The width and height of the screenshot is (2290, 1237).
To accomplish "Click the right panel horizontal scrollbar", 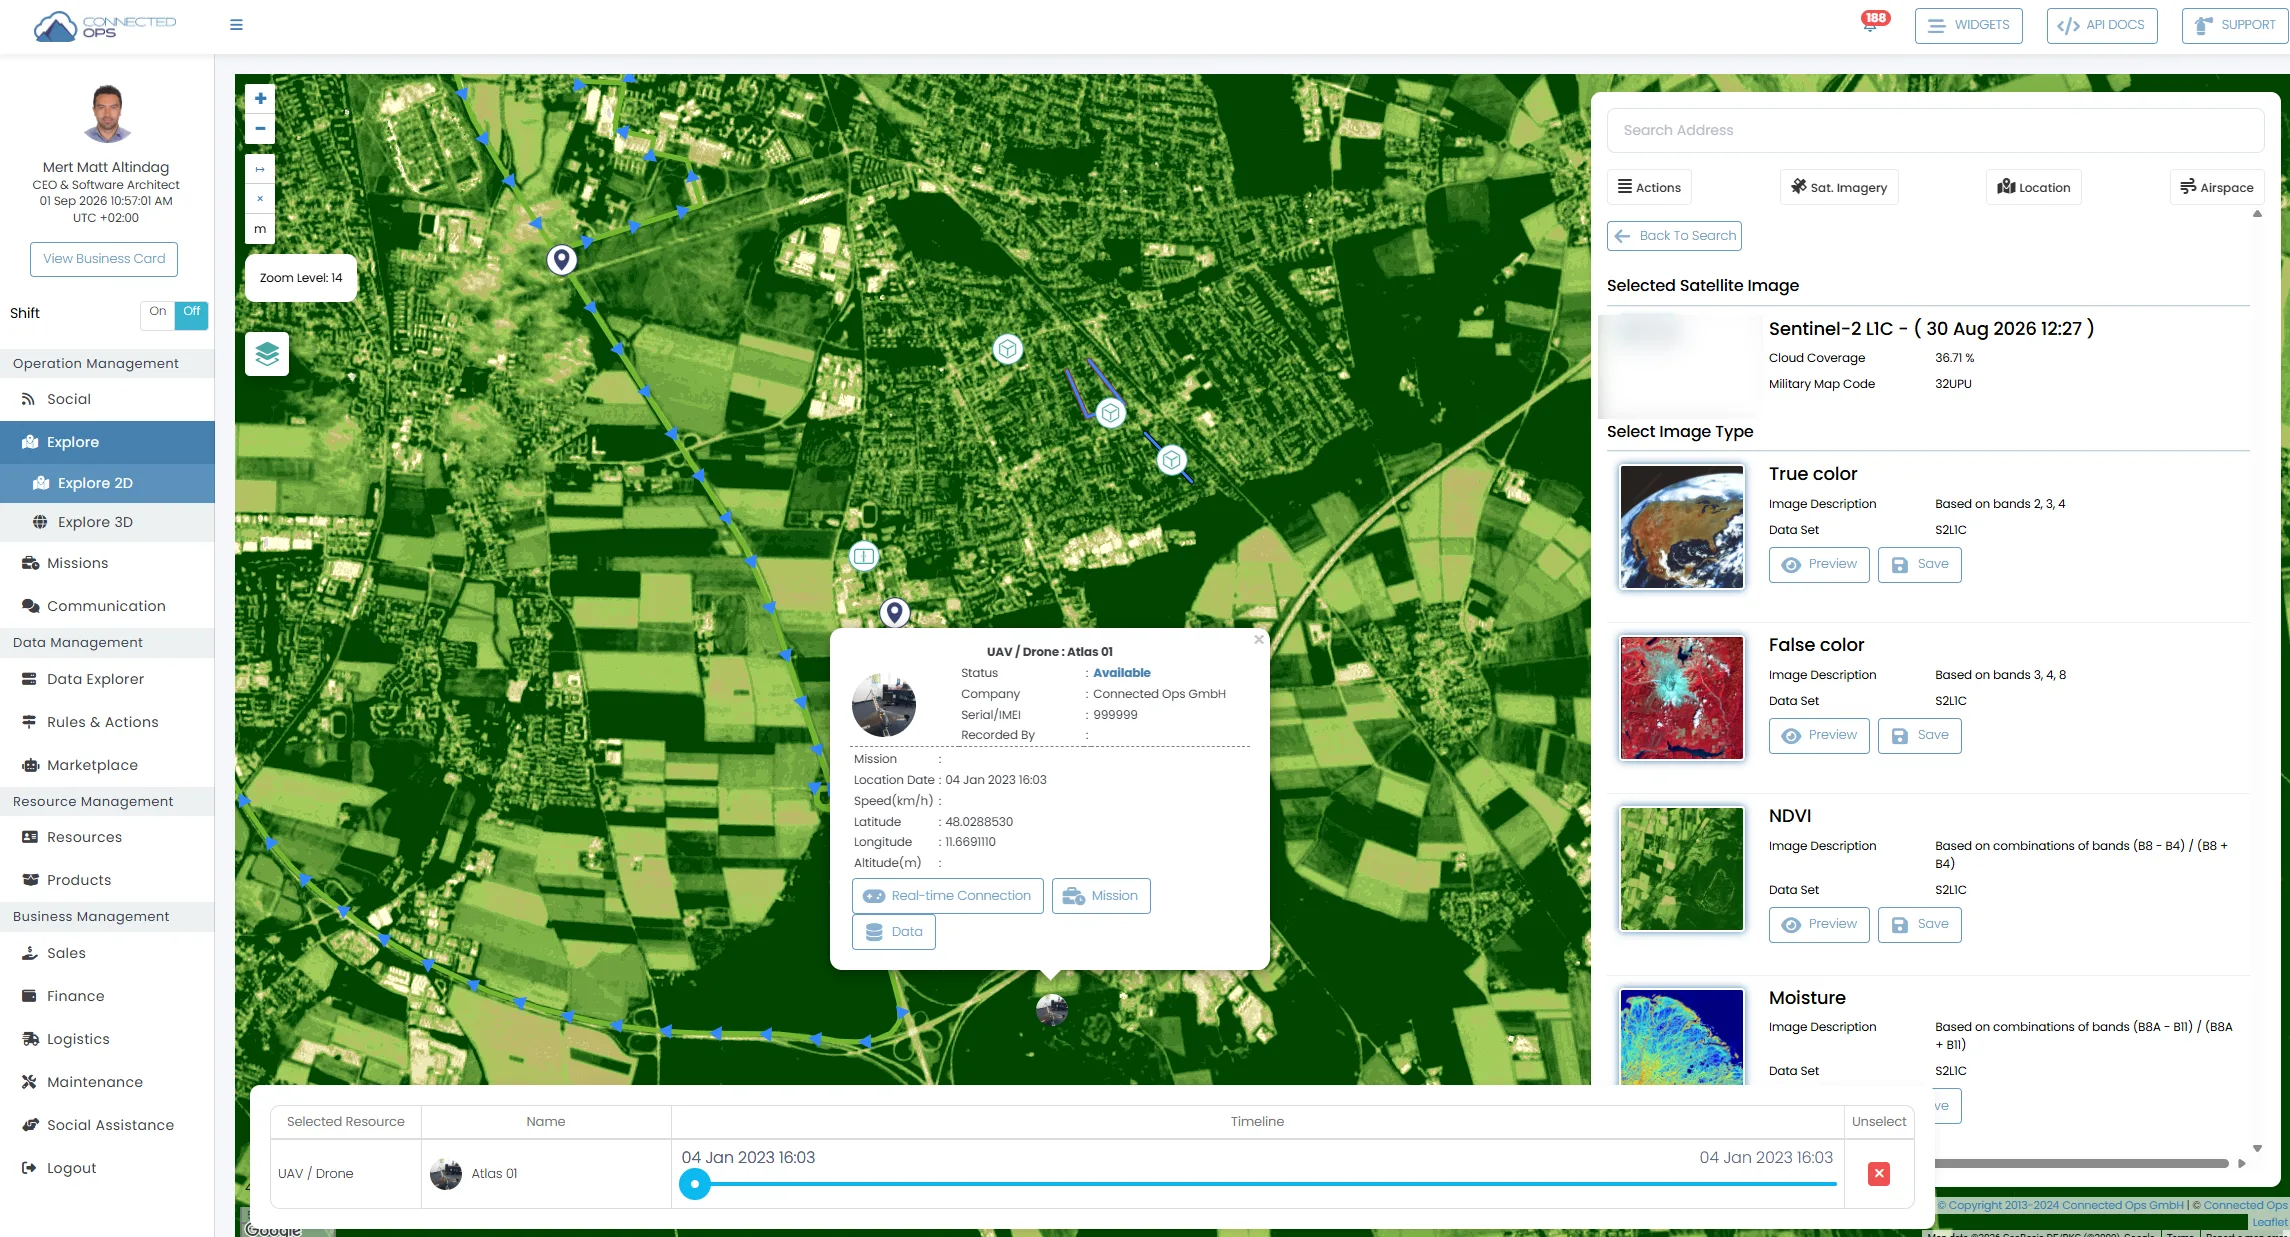I will 2080,1164.
